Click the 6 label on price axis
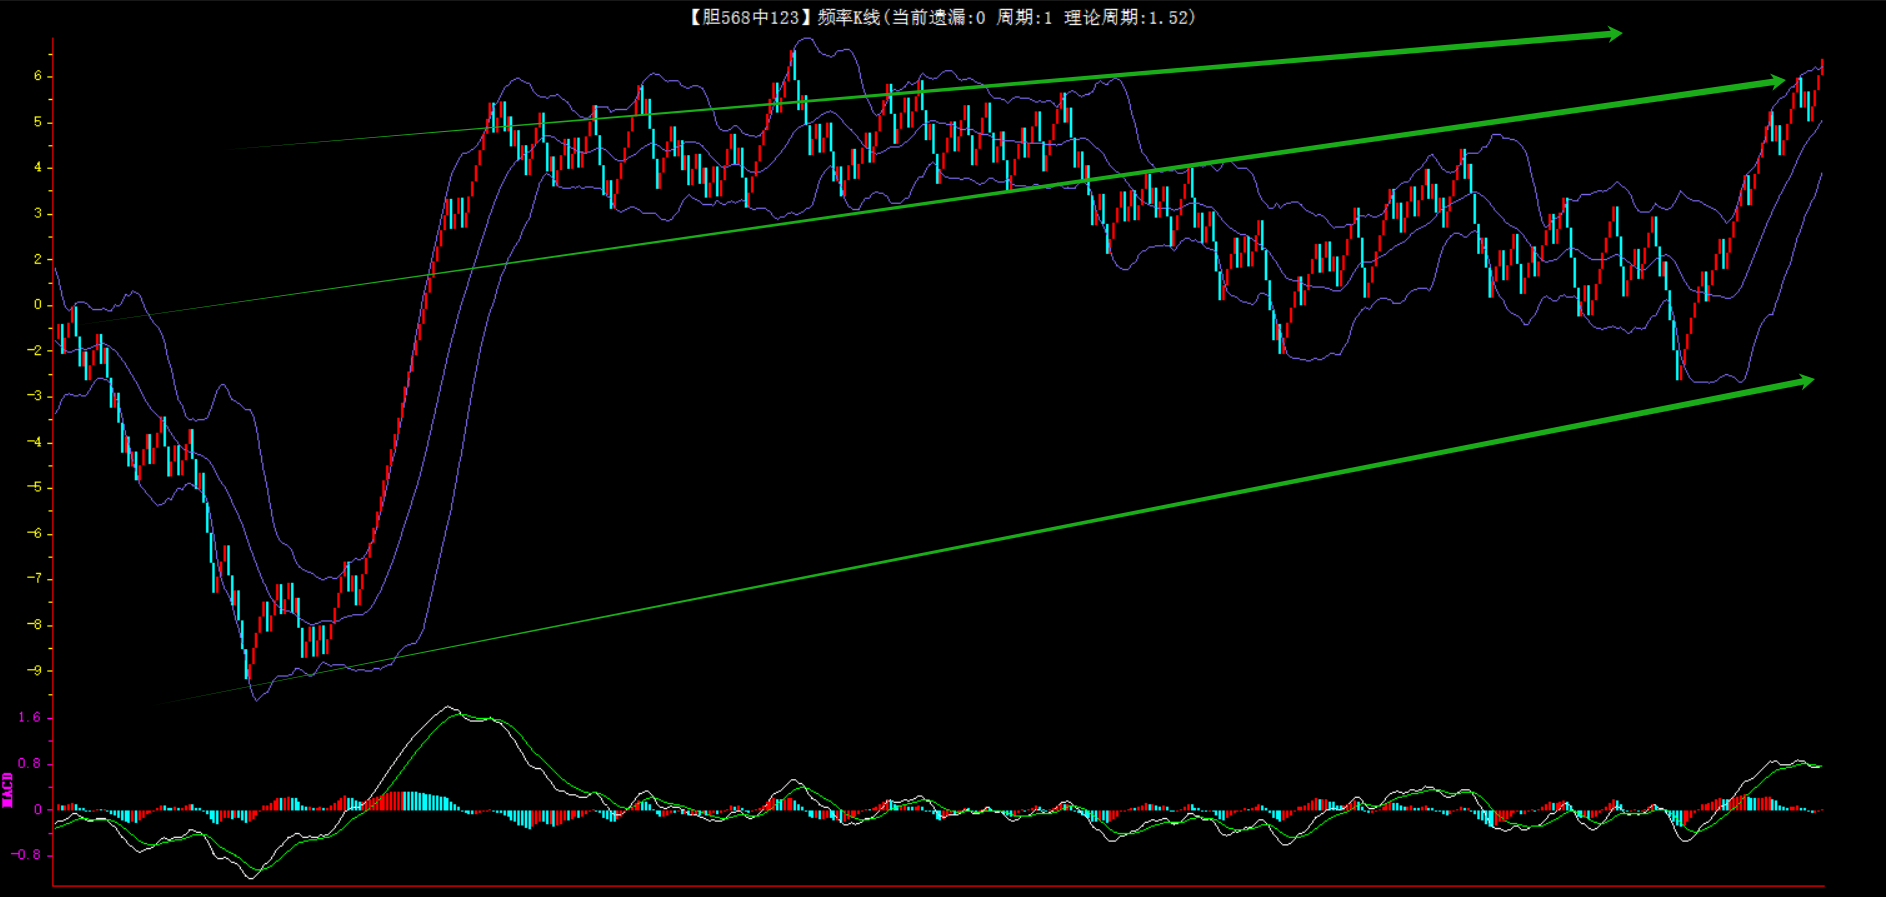Image resolution: width=1886 pixels, height=897 pixels. pos(38,76)
